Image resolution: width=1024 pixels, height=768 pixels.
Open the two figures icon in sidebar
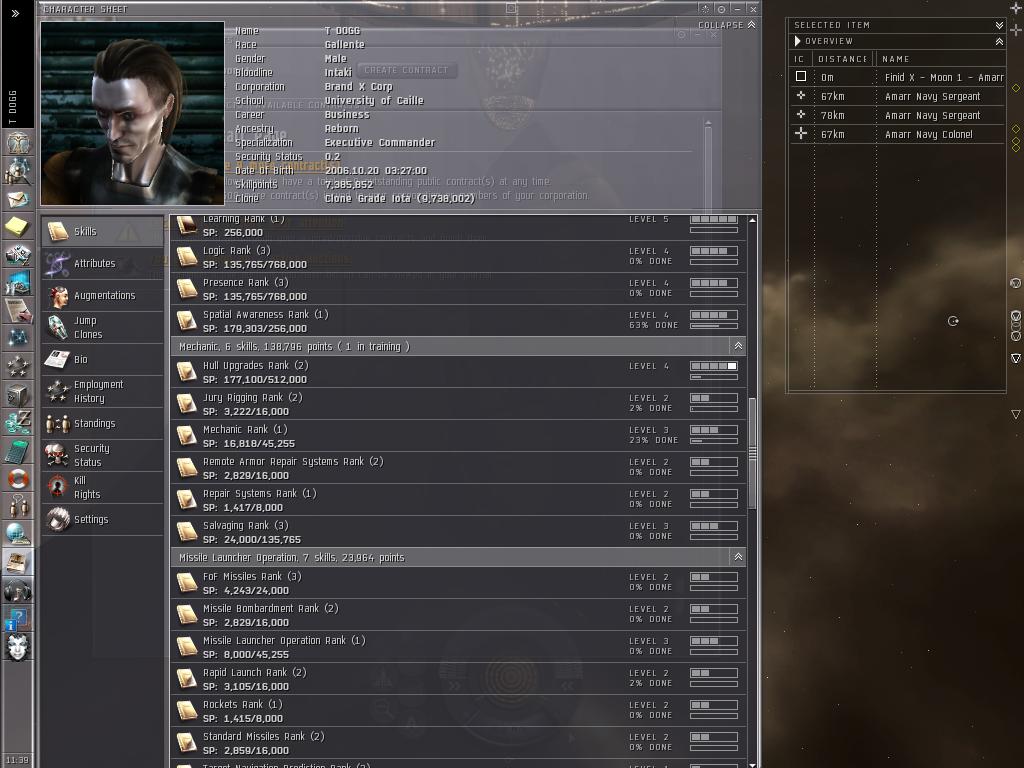pyautogui.click(x=18, y=506)
